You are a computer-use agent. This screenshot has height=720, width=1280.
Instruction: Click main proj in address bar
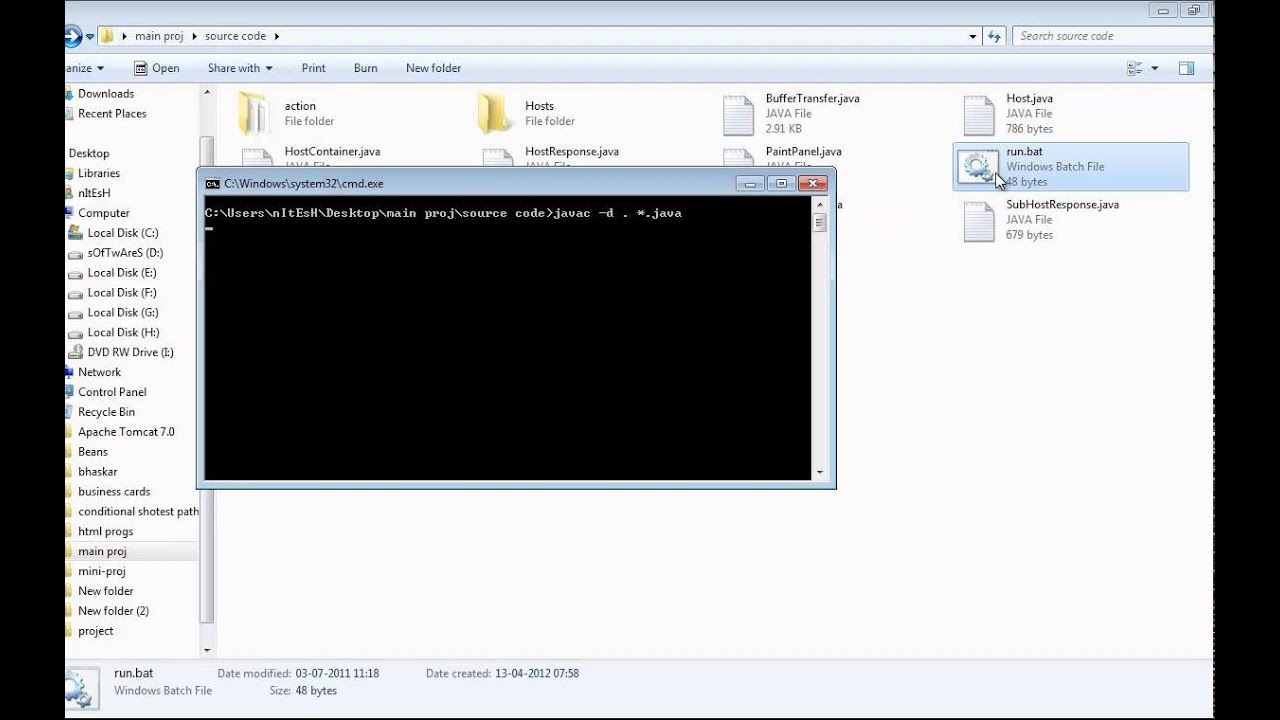pyautogui.click(x=159, y=36)
